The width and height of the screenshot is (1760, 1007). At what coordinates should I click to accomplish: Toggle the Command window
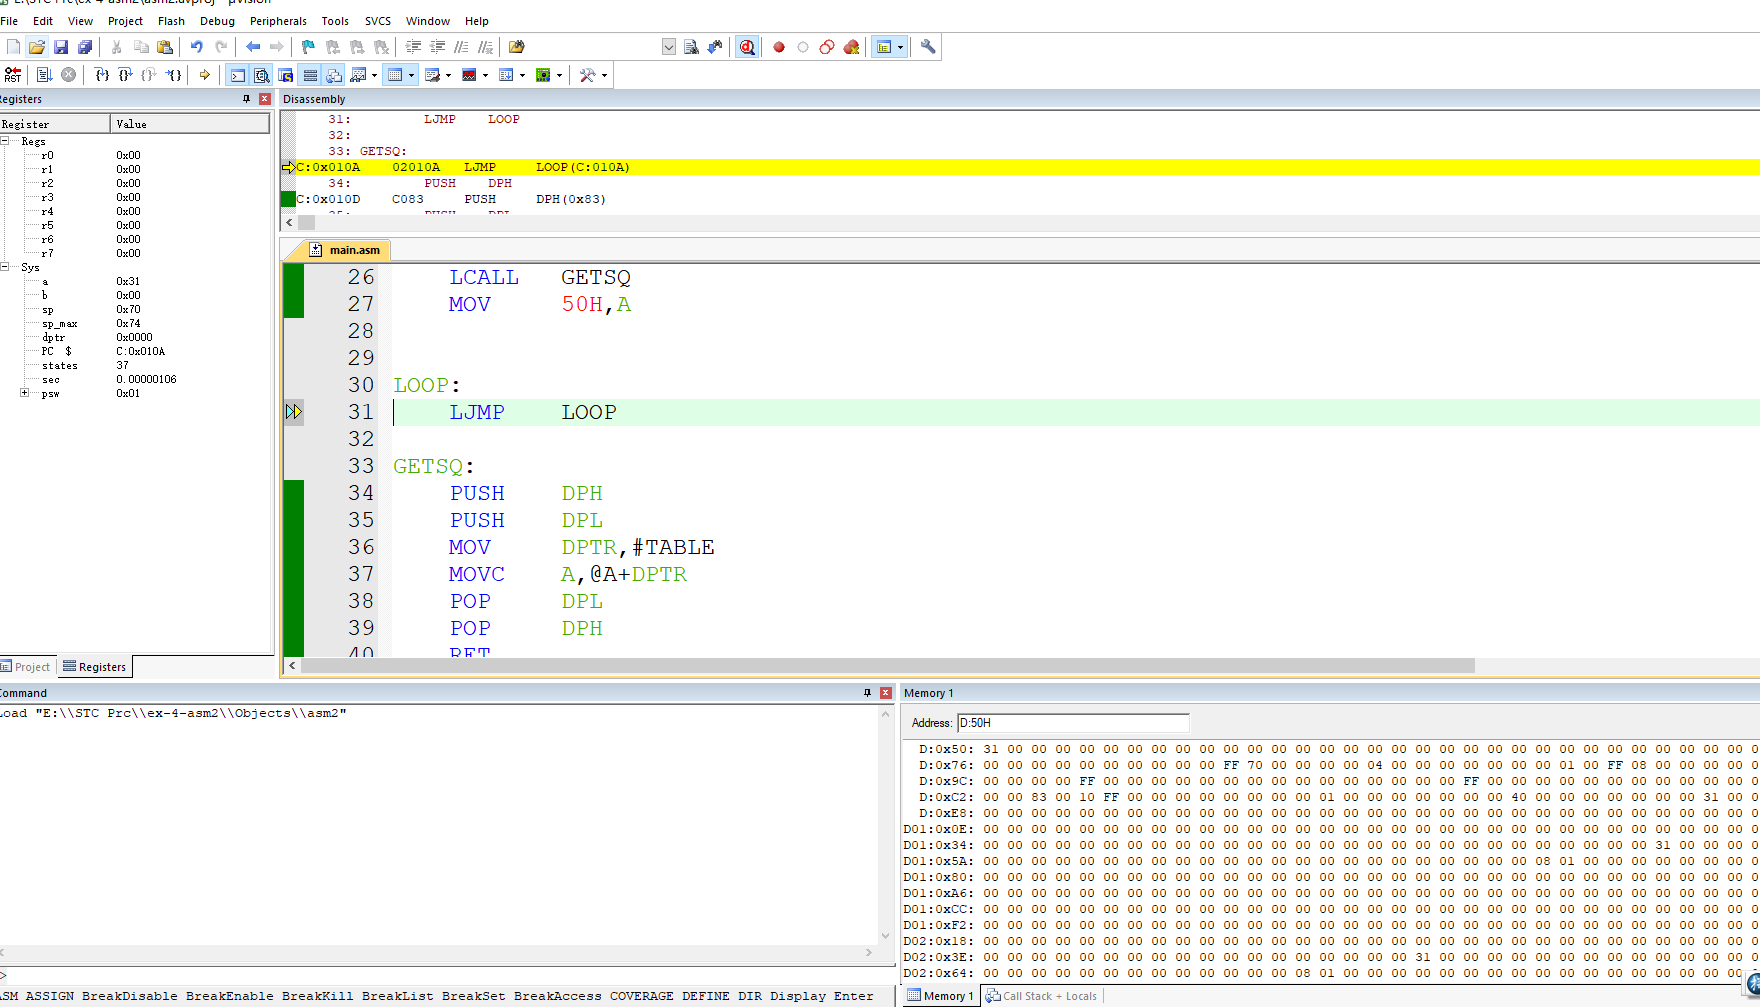click(238, 75)
